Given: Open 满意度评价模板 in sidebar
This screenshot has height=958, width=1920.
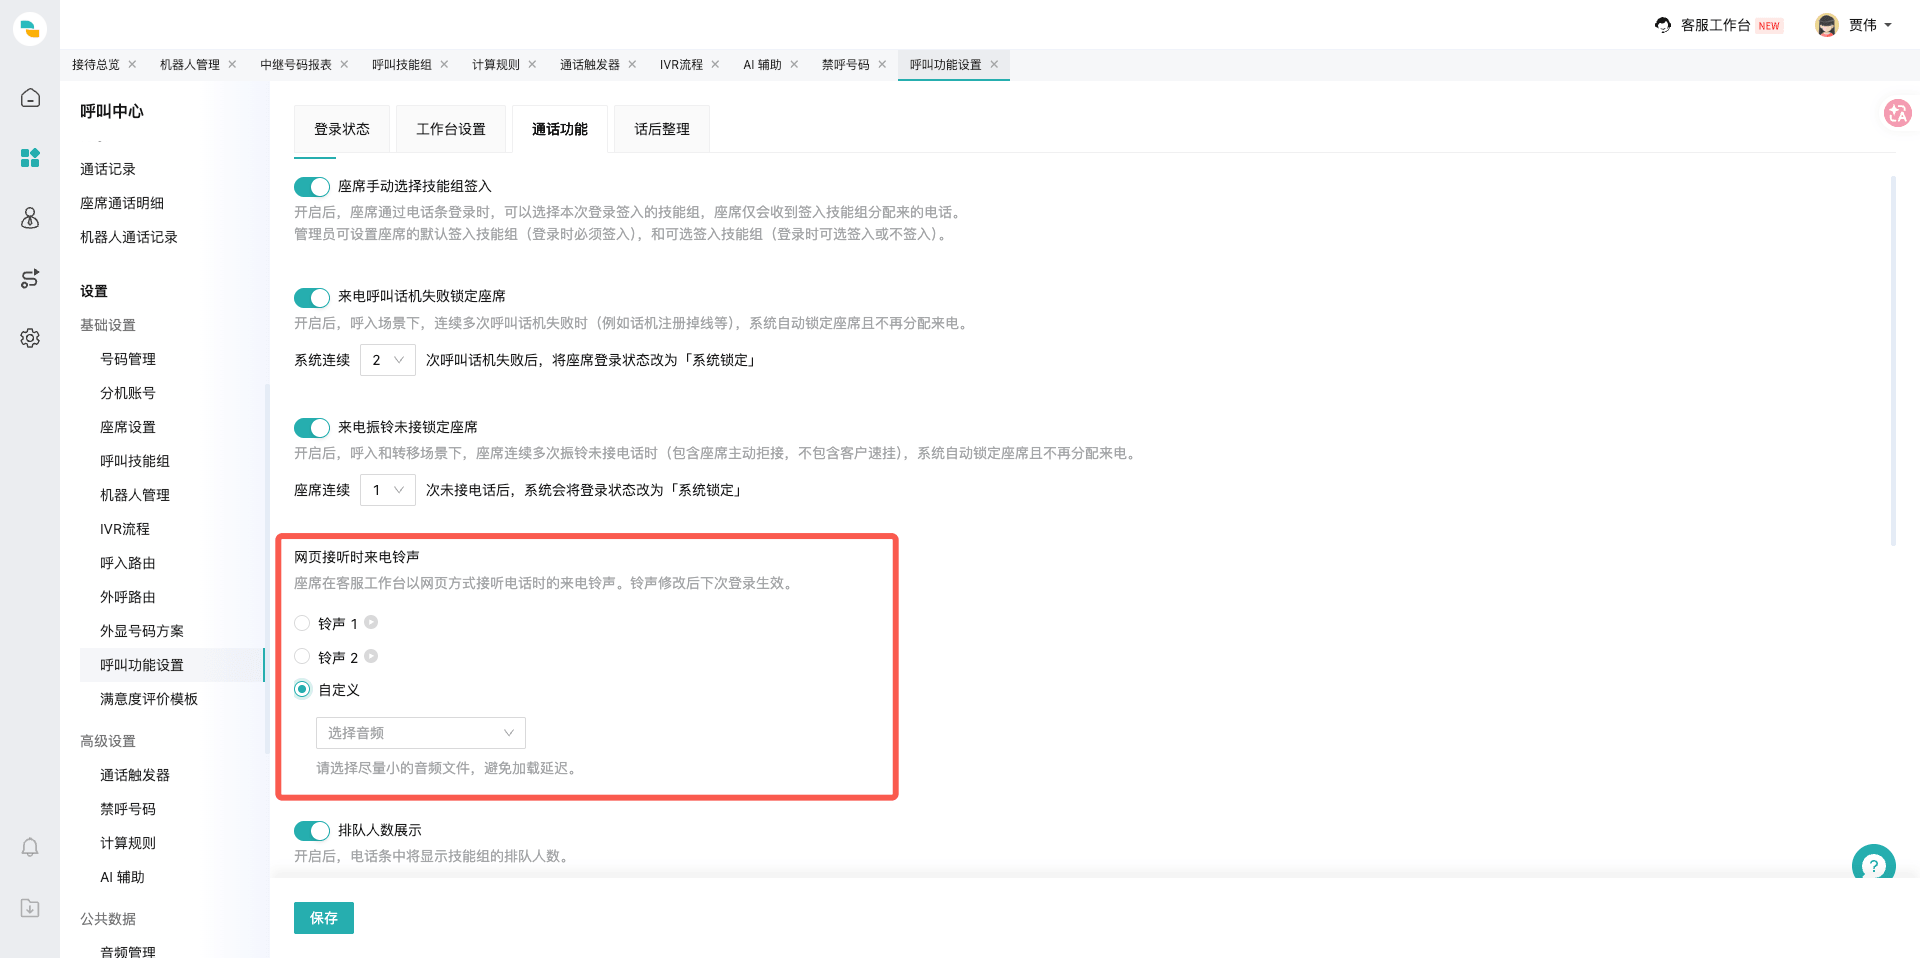Looking at the screenshot, I should [149, 699].
